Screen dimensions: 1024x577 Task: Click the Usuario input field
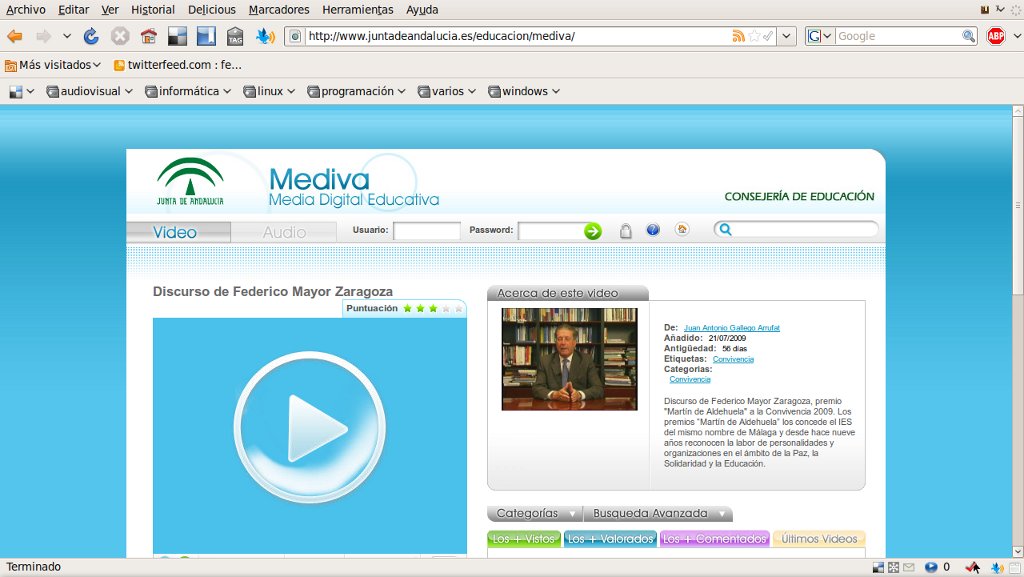point(427,230)
